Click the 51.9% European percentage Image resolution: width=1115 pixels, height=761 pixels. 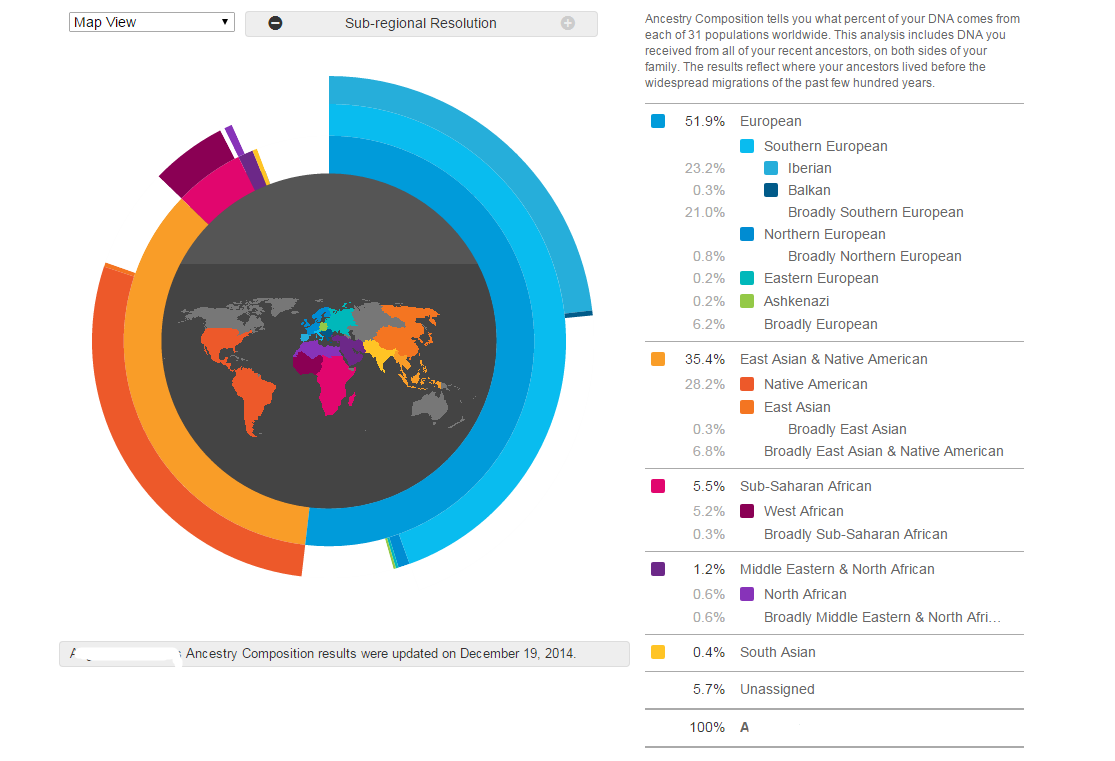click(x=705, y=121)
